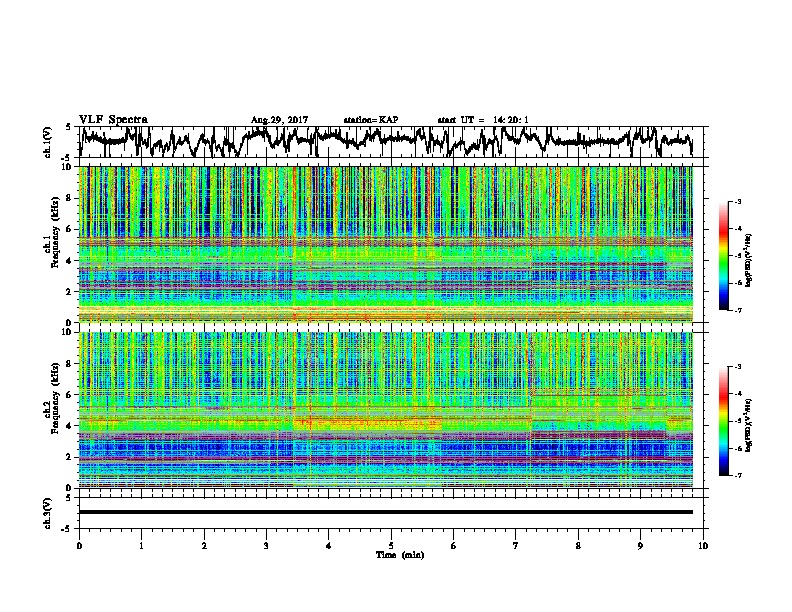Image resolution: width=792 pixels, height=612 pixels.
Task: Click the 'ch.1(V)' waveform axis label
Action: click(x=48, y=142)
